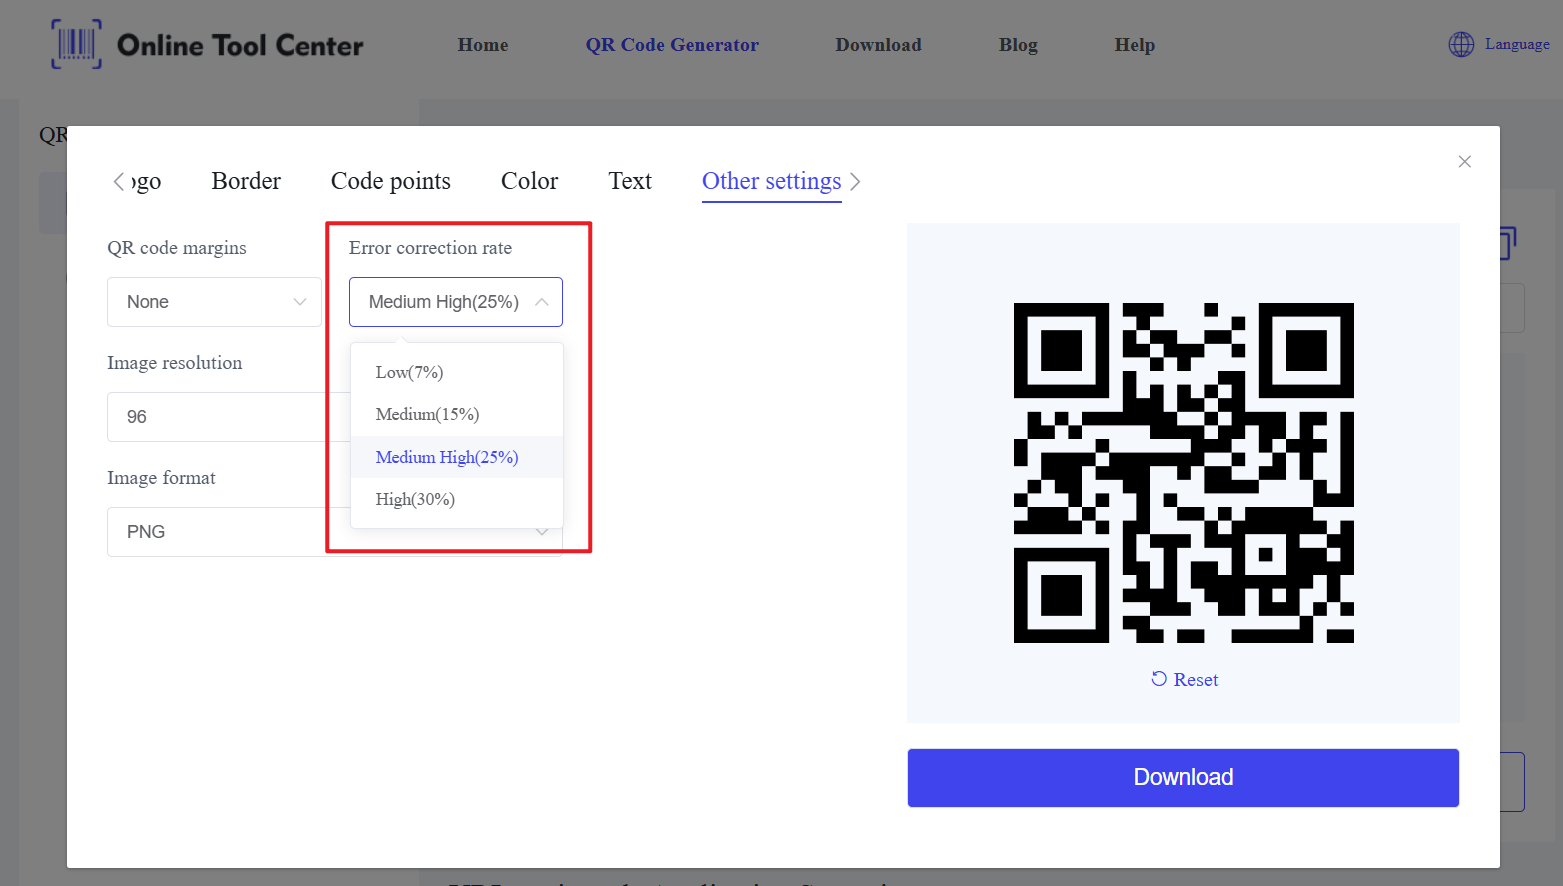Open Download page in navigation
The width and height of the screenshot is (1563, 886).
point(879,45)
